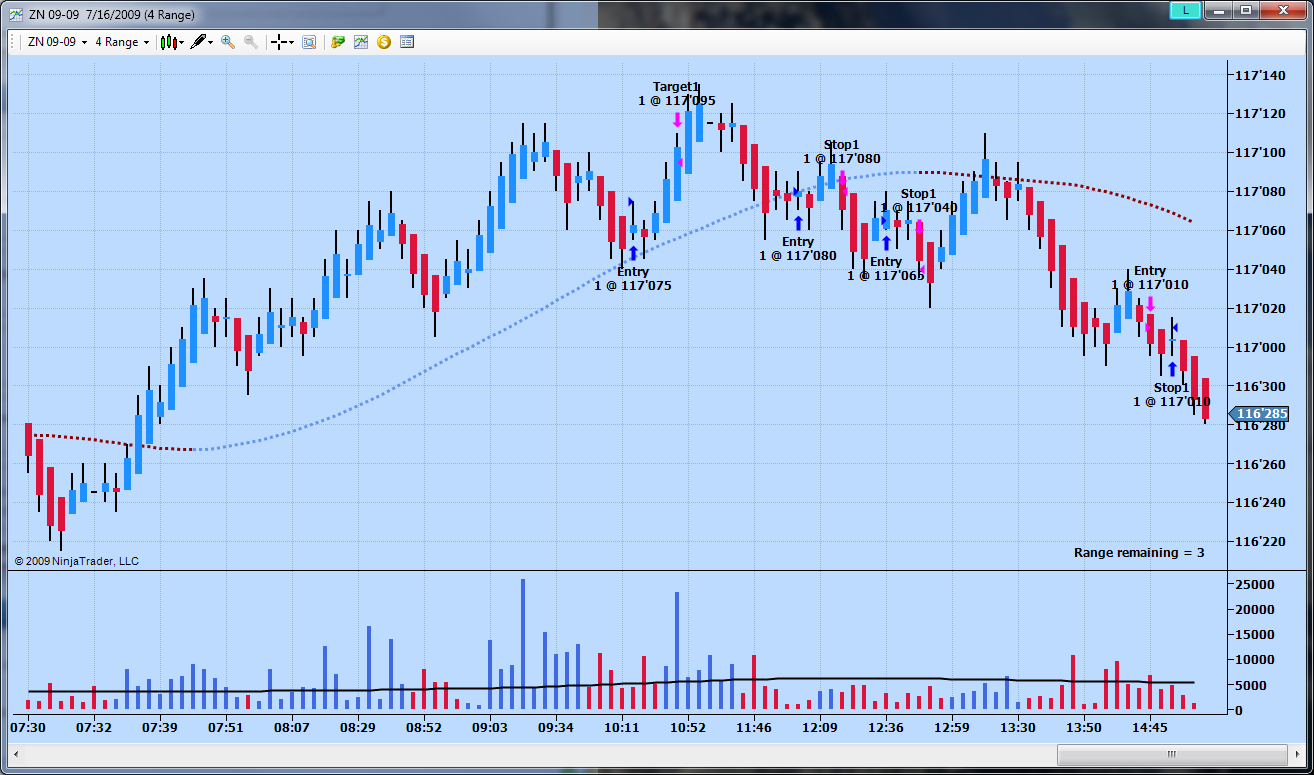This screenshot has height=775, width=1314.
Task: Click the zoom in magnifier icon
Action: point(228,42)
